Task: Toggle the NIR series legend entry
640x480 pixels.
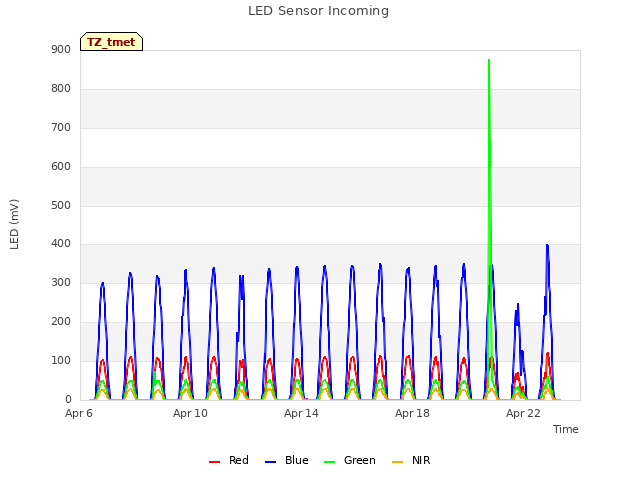Action: point(411,460)
